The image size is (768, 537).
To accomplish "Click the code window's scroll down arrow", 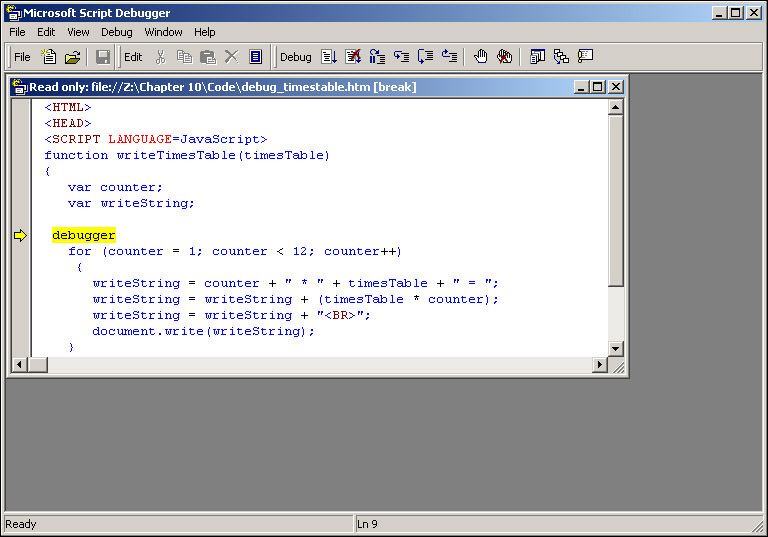I will pos(616,348).
